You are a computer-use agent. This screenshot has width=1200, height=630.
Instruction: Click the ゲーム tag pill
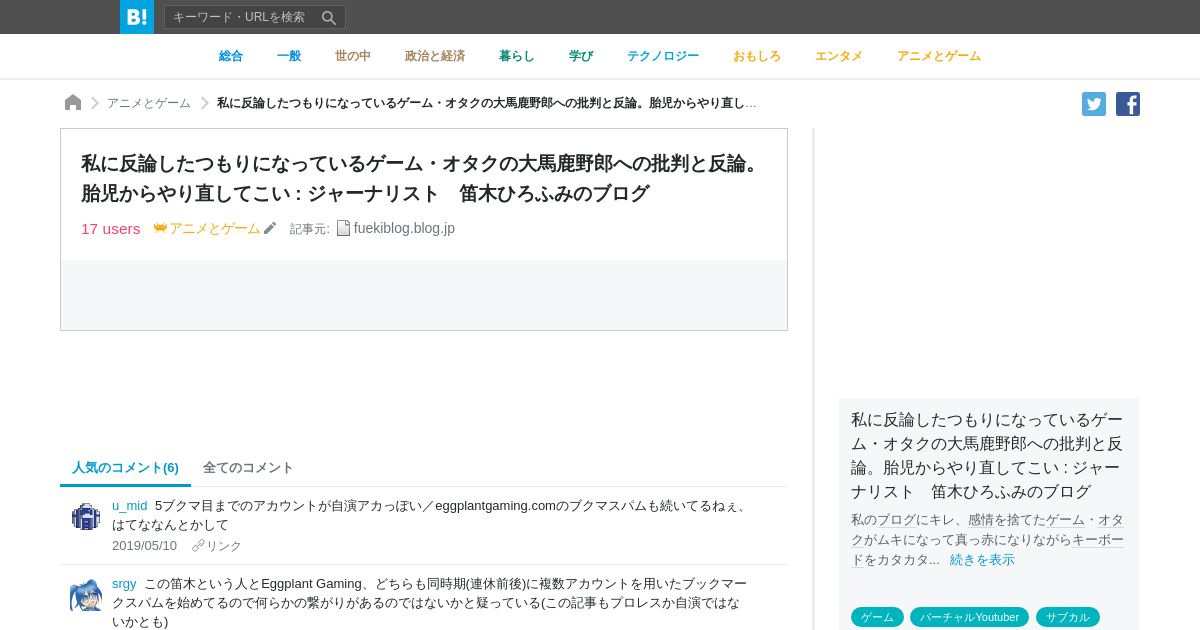point(877,617)
